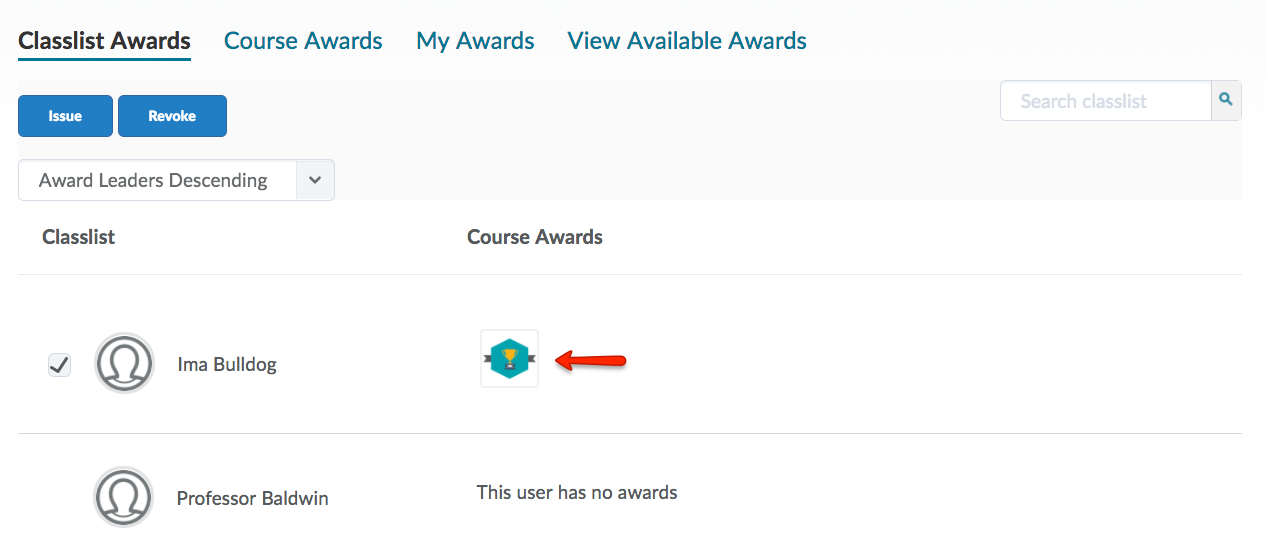Click the Professor Baldwin name
The height and width of the screenshot is (535, 1266).
pyautogui.click(x=253, y=498)
